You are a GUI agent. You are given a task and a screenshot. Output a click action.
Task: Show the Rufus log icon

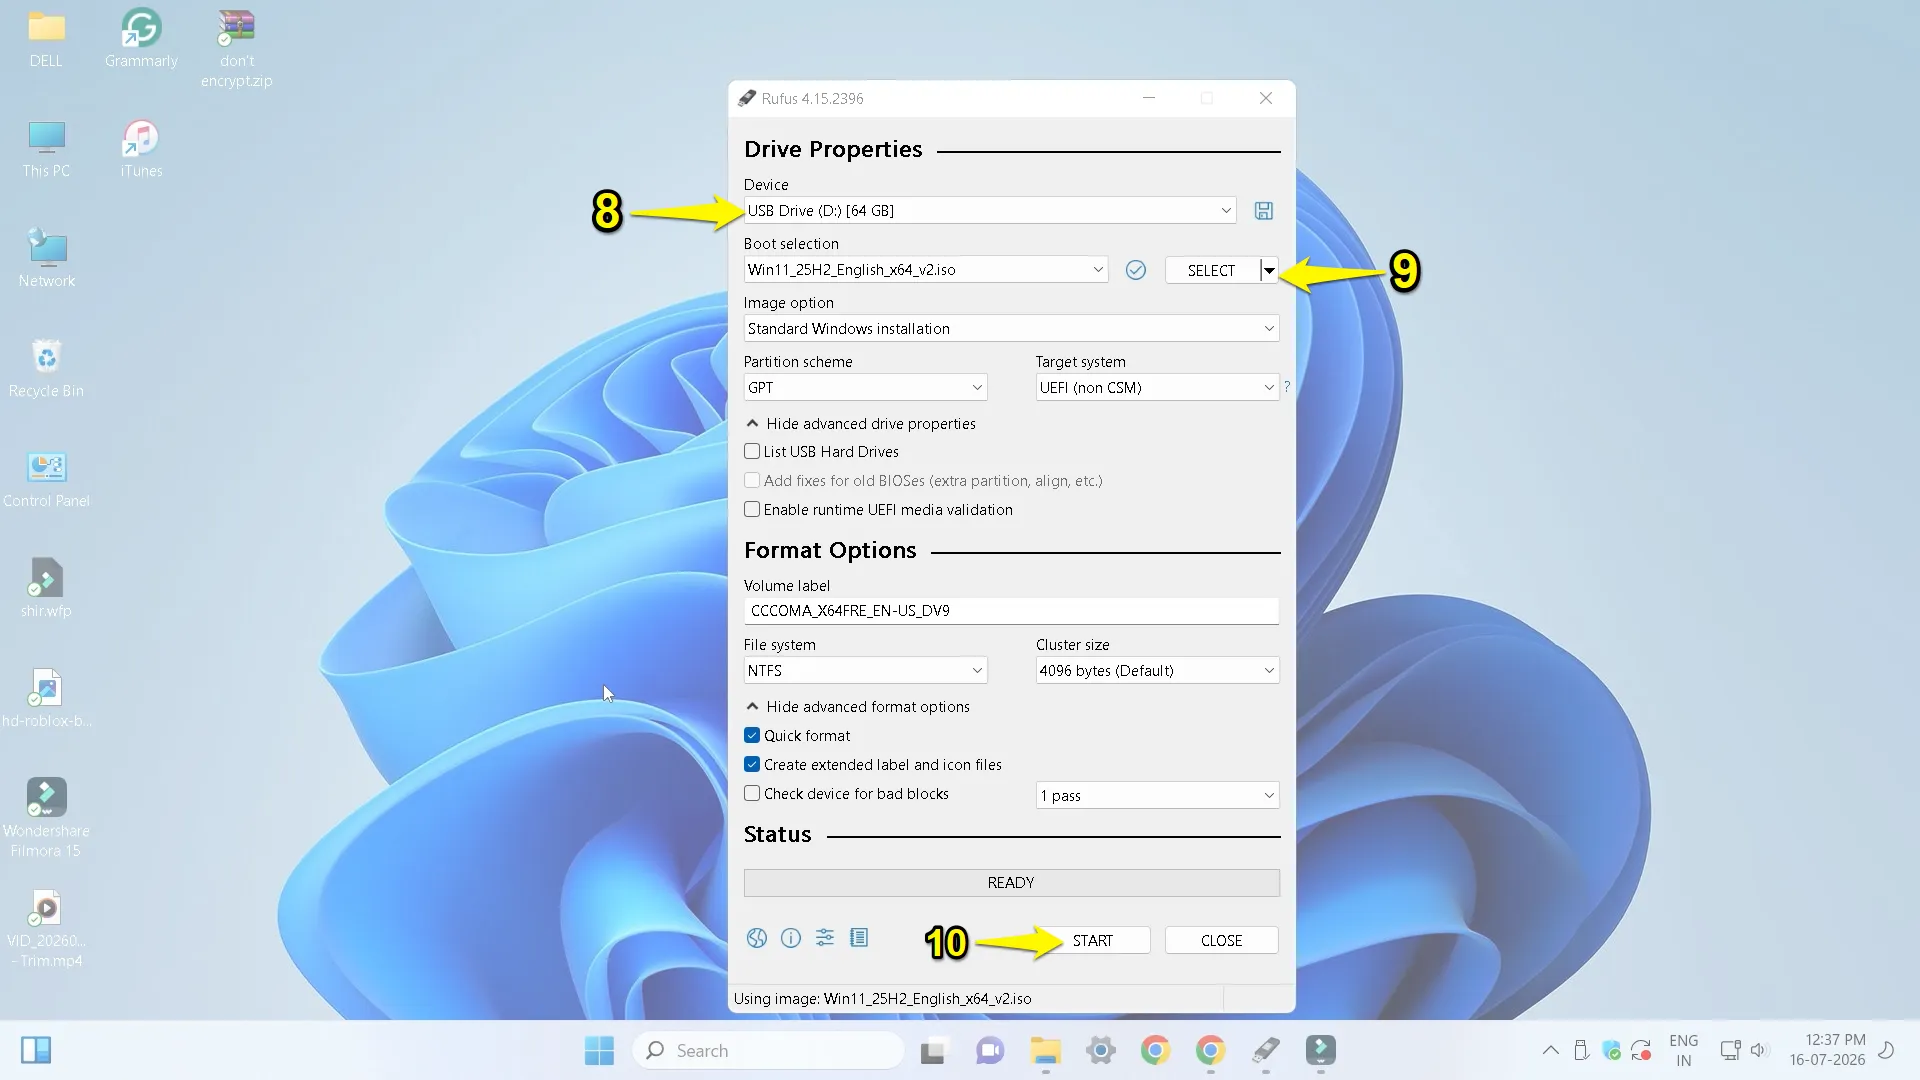(x=859, y=938)
